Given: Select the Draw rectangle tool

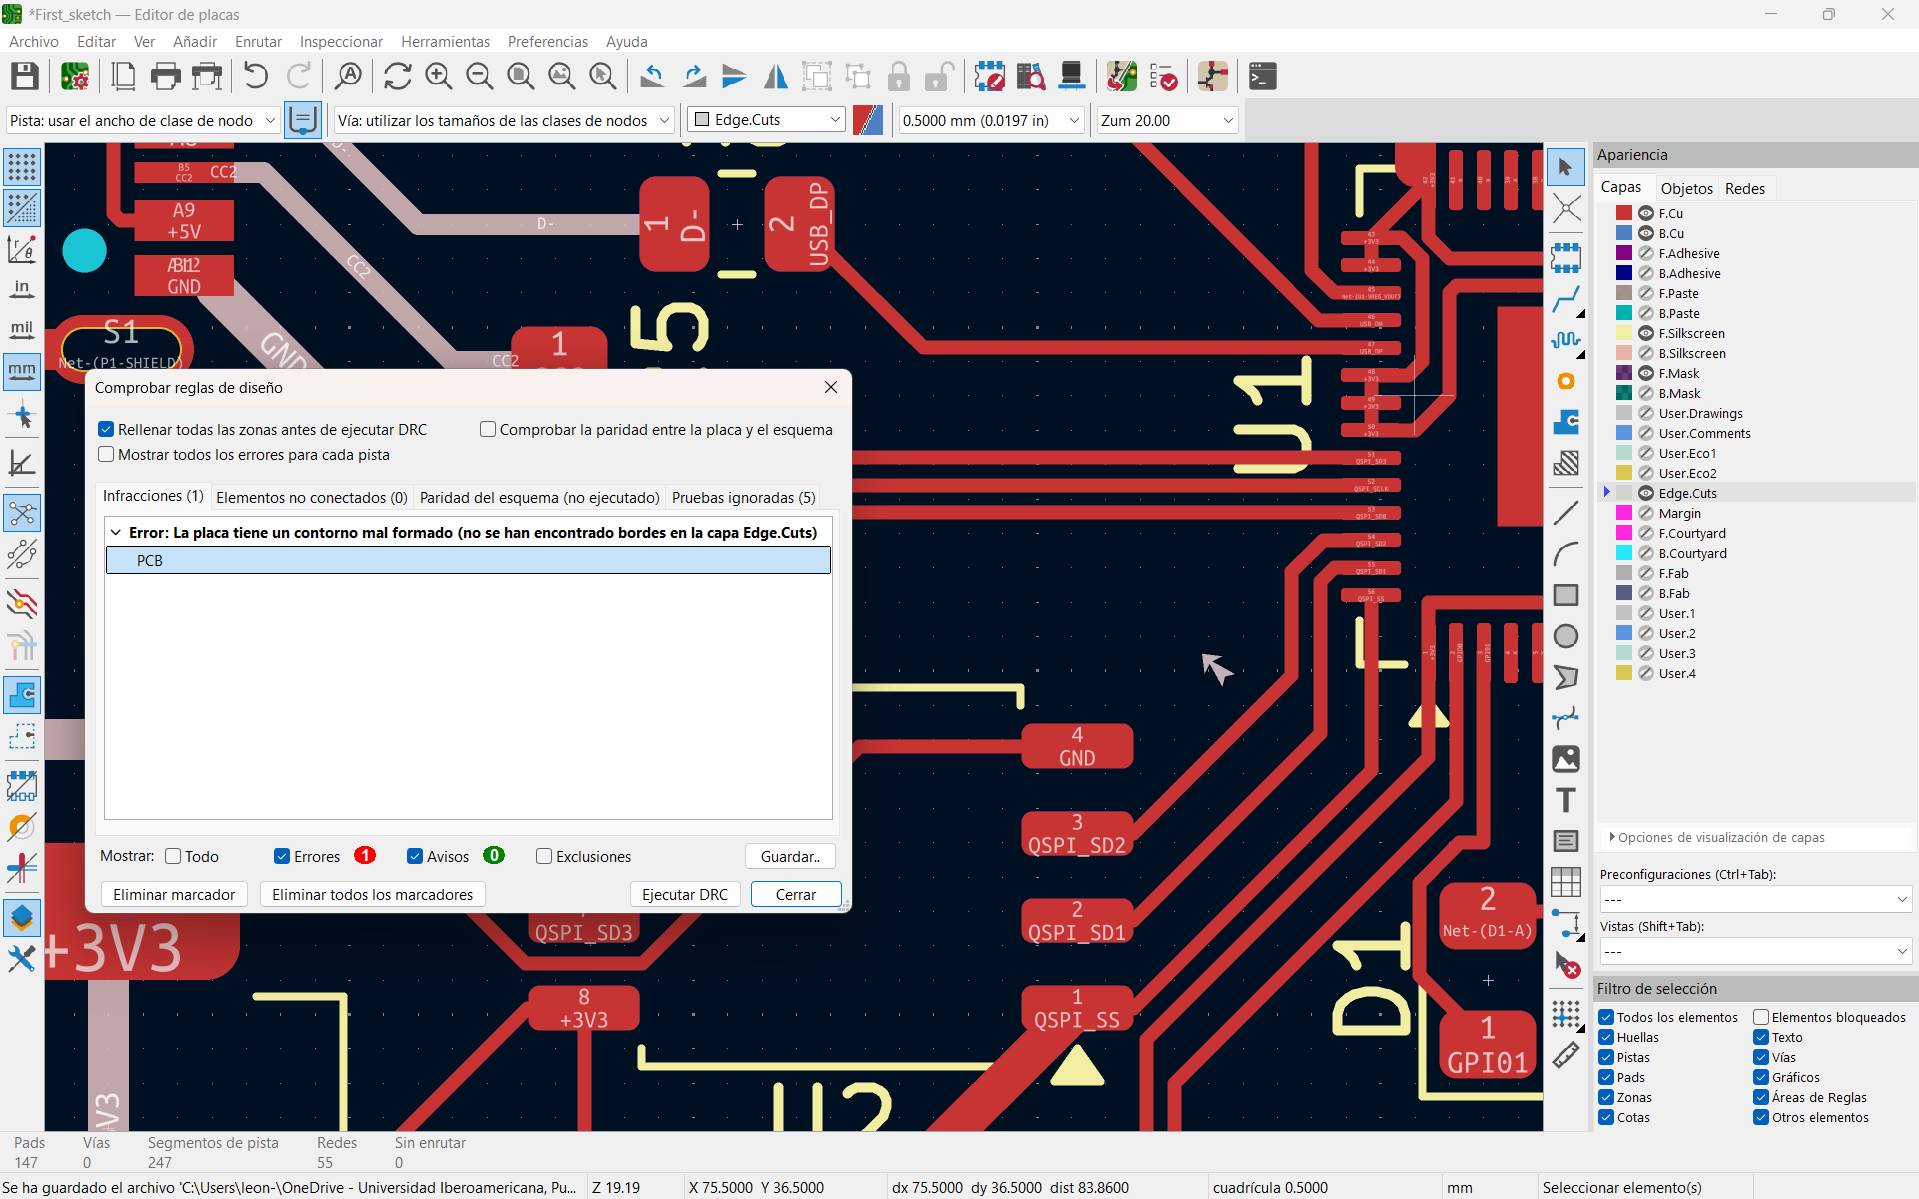Looking at the screenshot, I should click(1565, 595).
